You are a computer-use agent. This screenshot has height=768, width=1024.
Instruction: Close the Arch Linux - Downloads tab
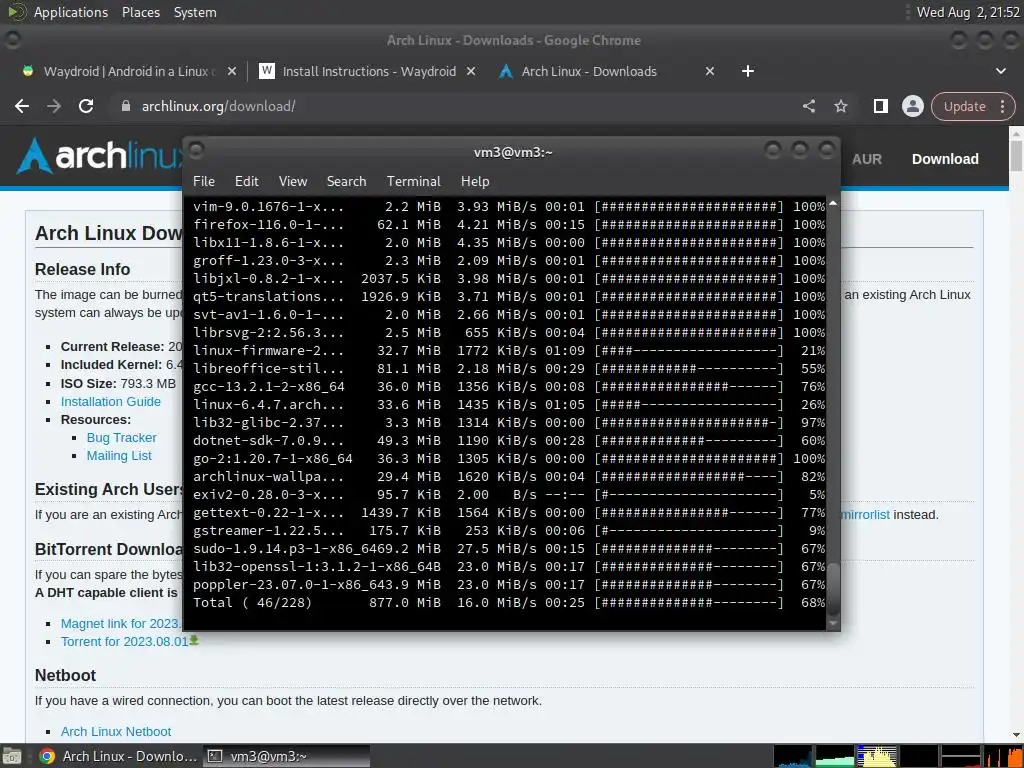[x=710, y=71]
